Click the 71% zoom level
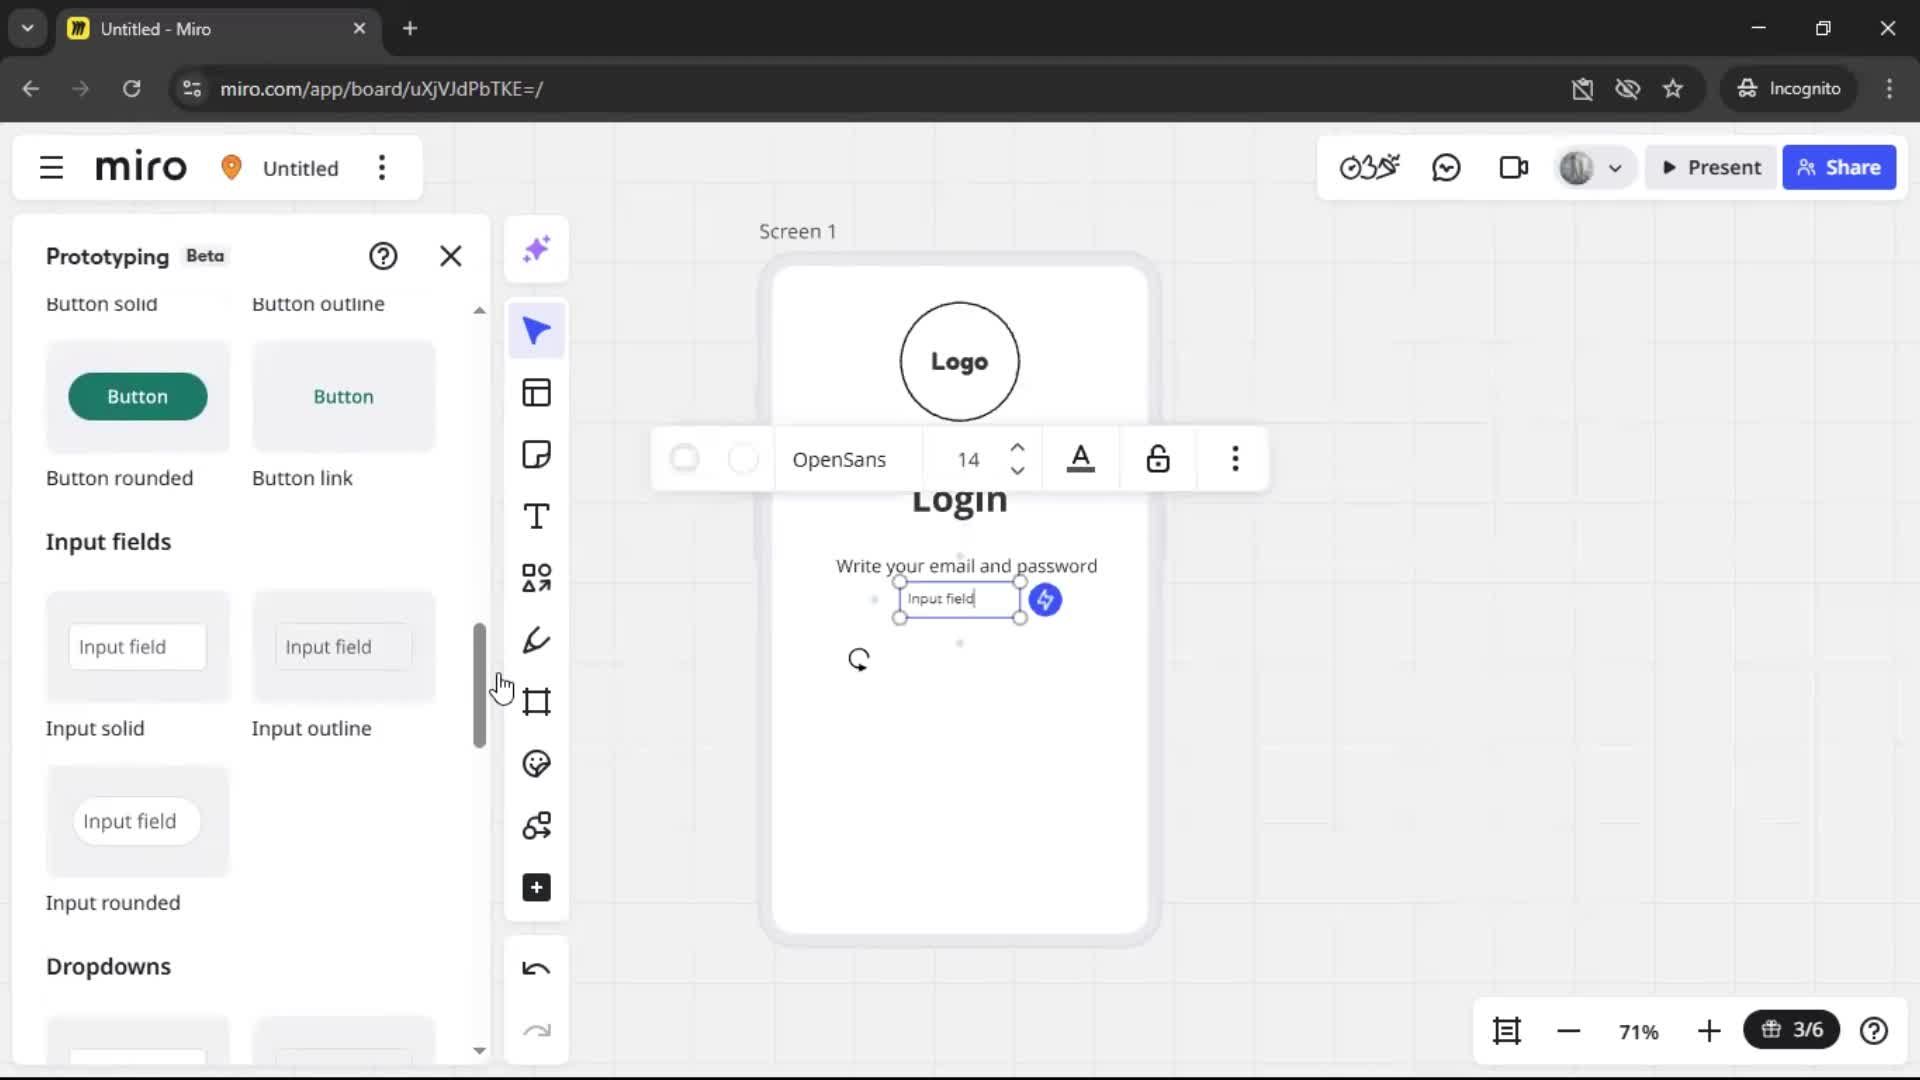 [x=1638, y=1032]
